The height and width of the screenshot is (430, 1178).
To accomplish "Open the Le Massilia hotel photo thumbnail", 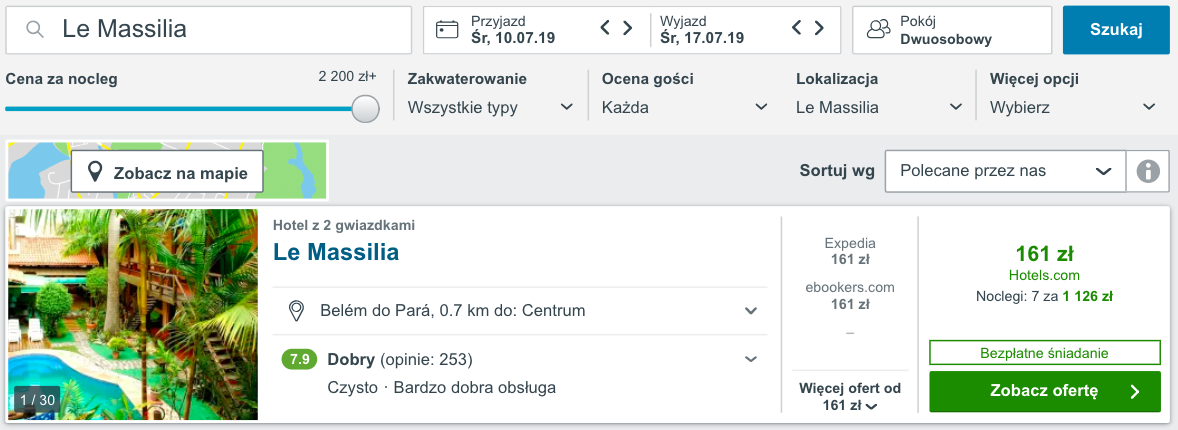I will [133, 314].
